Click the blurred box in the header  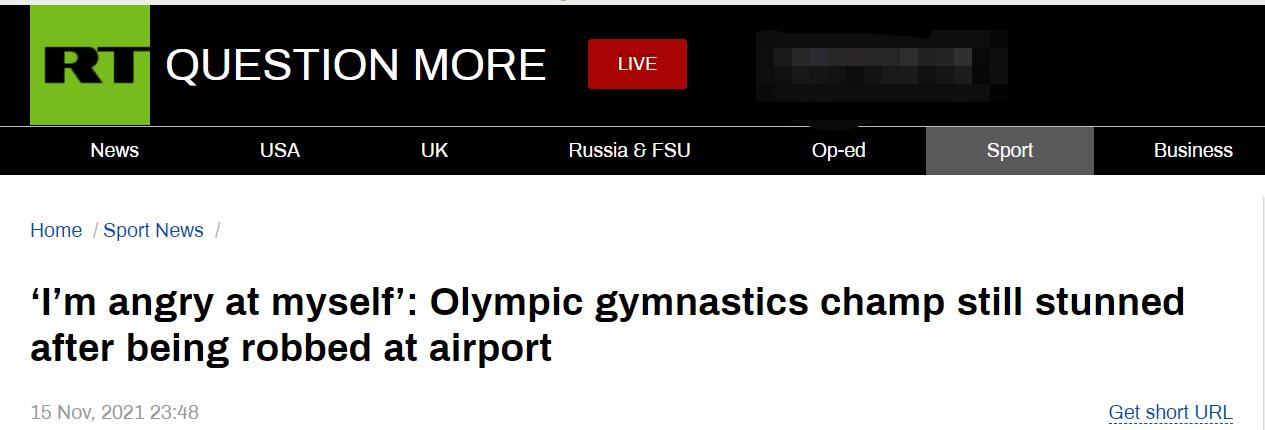(x=881, y=63)
